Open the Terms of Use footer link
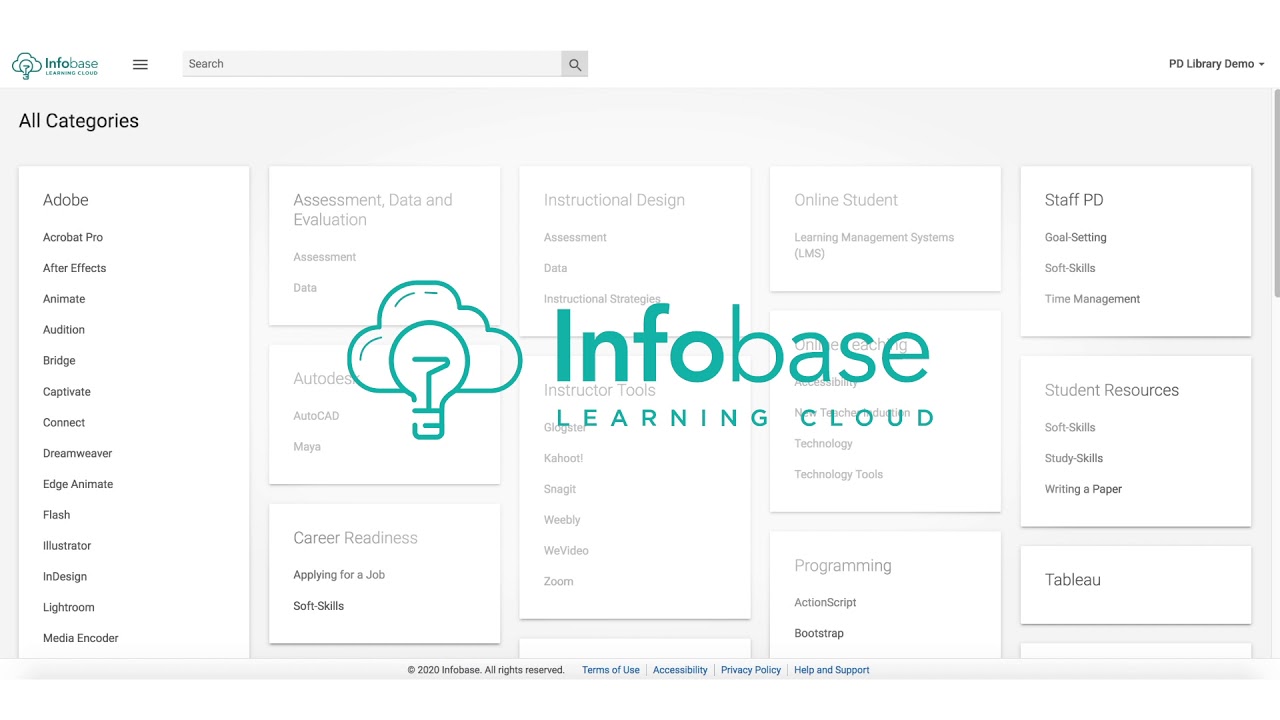Screen dimensions: 1280x720 611,670
